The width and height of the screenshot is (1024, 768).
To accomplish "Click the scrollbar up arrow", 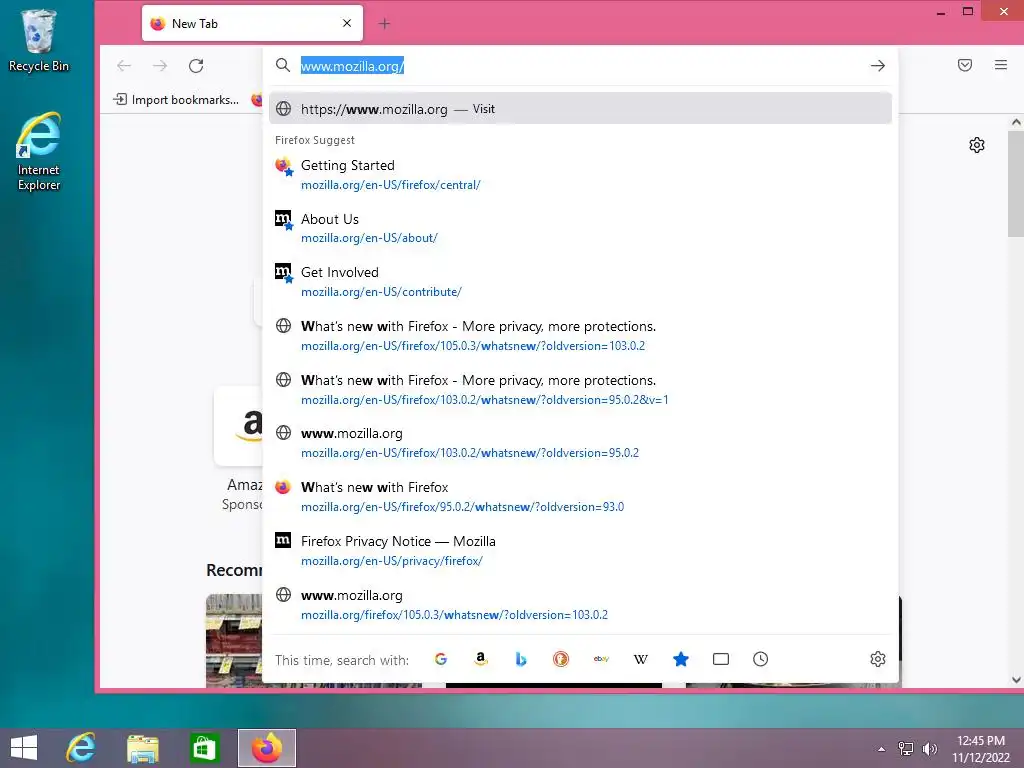I will pyautogui.click(x=1016, y=122).
